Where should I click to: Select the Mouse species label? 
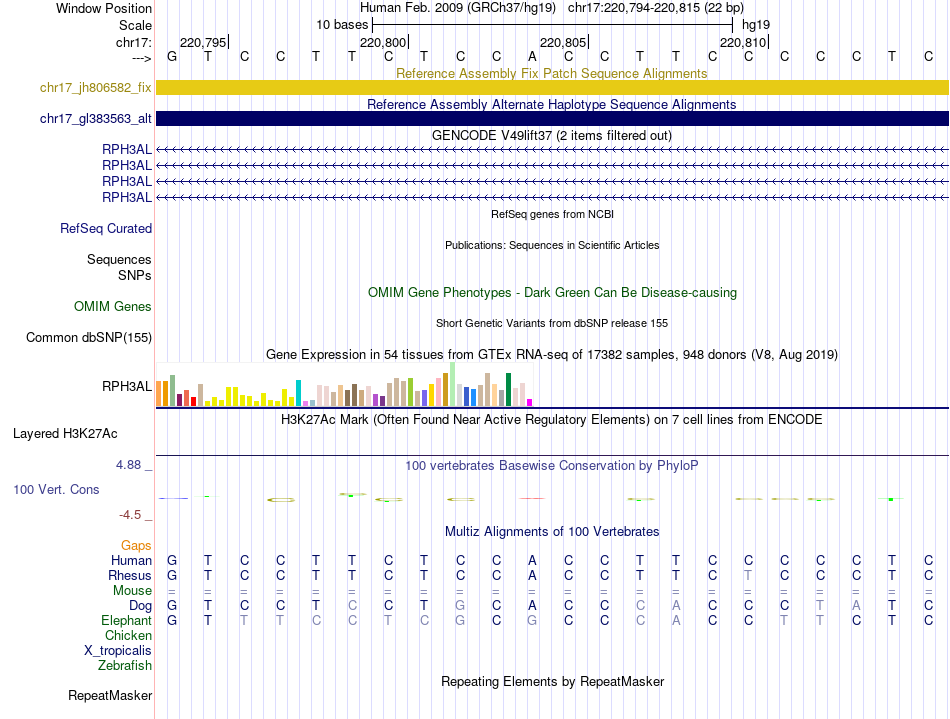(x=133, y=591)
